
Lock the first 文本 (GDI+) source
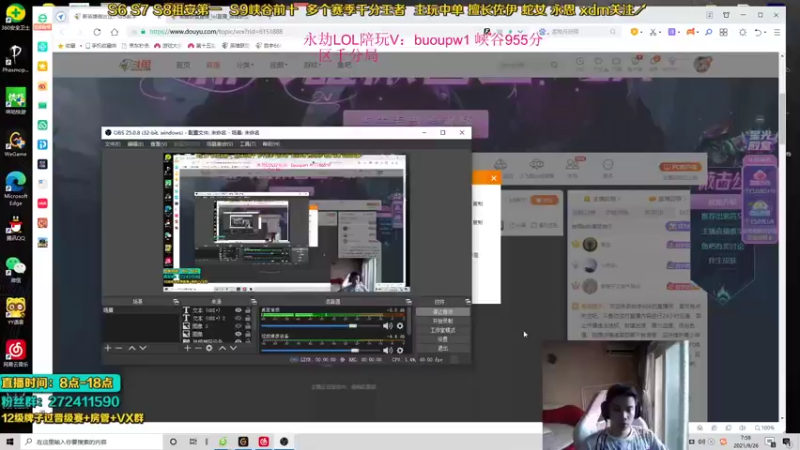click(x=248, y=310)
